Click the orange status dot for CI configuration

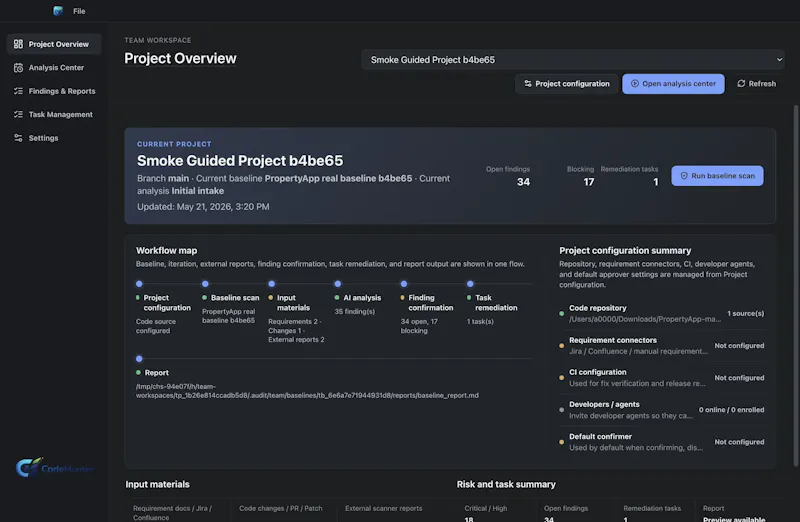(x=562, y=378)
